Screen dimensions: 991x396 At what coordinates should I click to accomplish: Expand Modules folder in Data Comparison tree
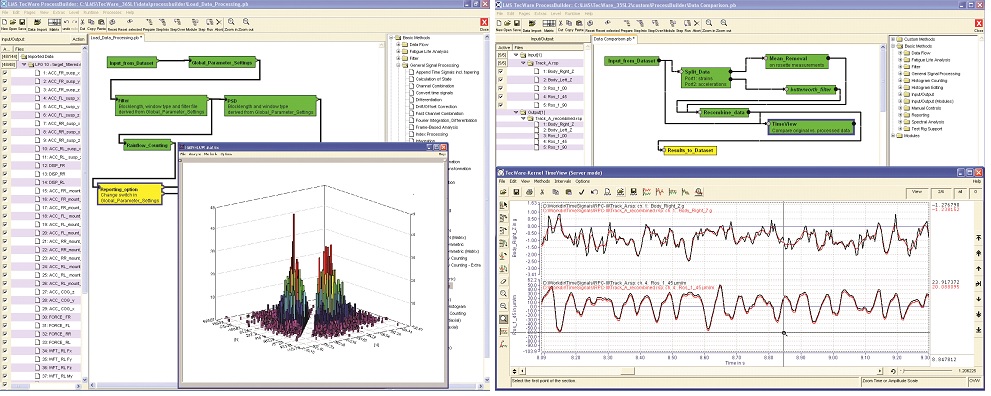pyautogui.click(x=892, y=135)
